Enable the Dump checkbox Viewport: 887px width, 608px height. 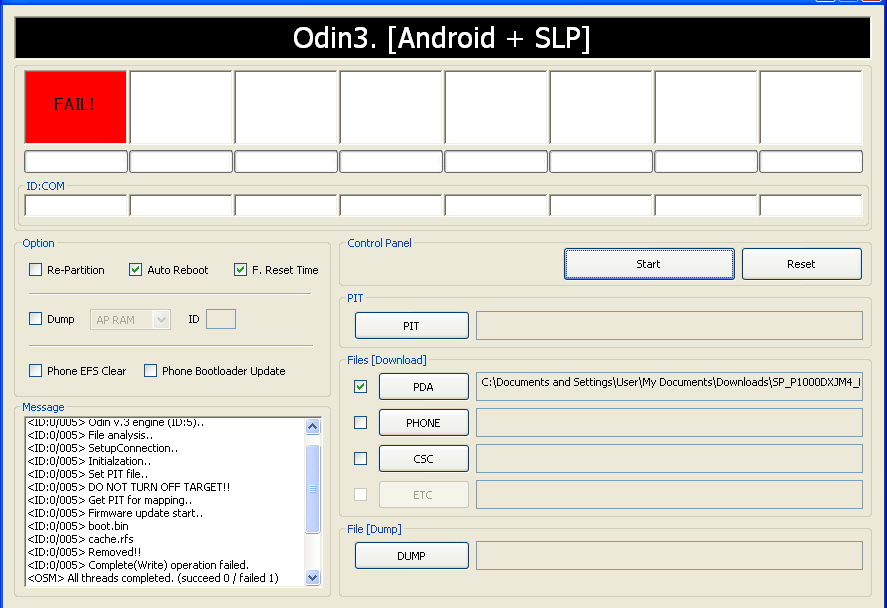[36, 319]
